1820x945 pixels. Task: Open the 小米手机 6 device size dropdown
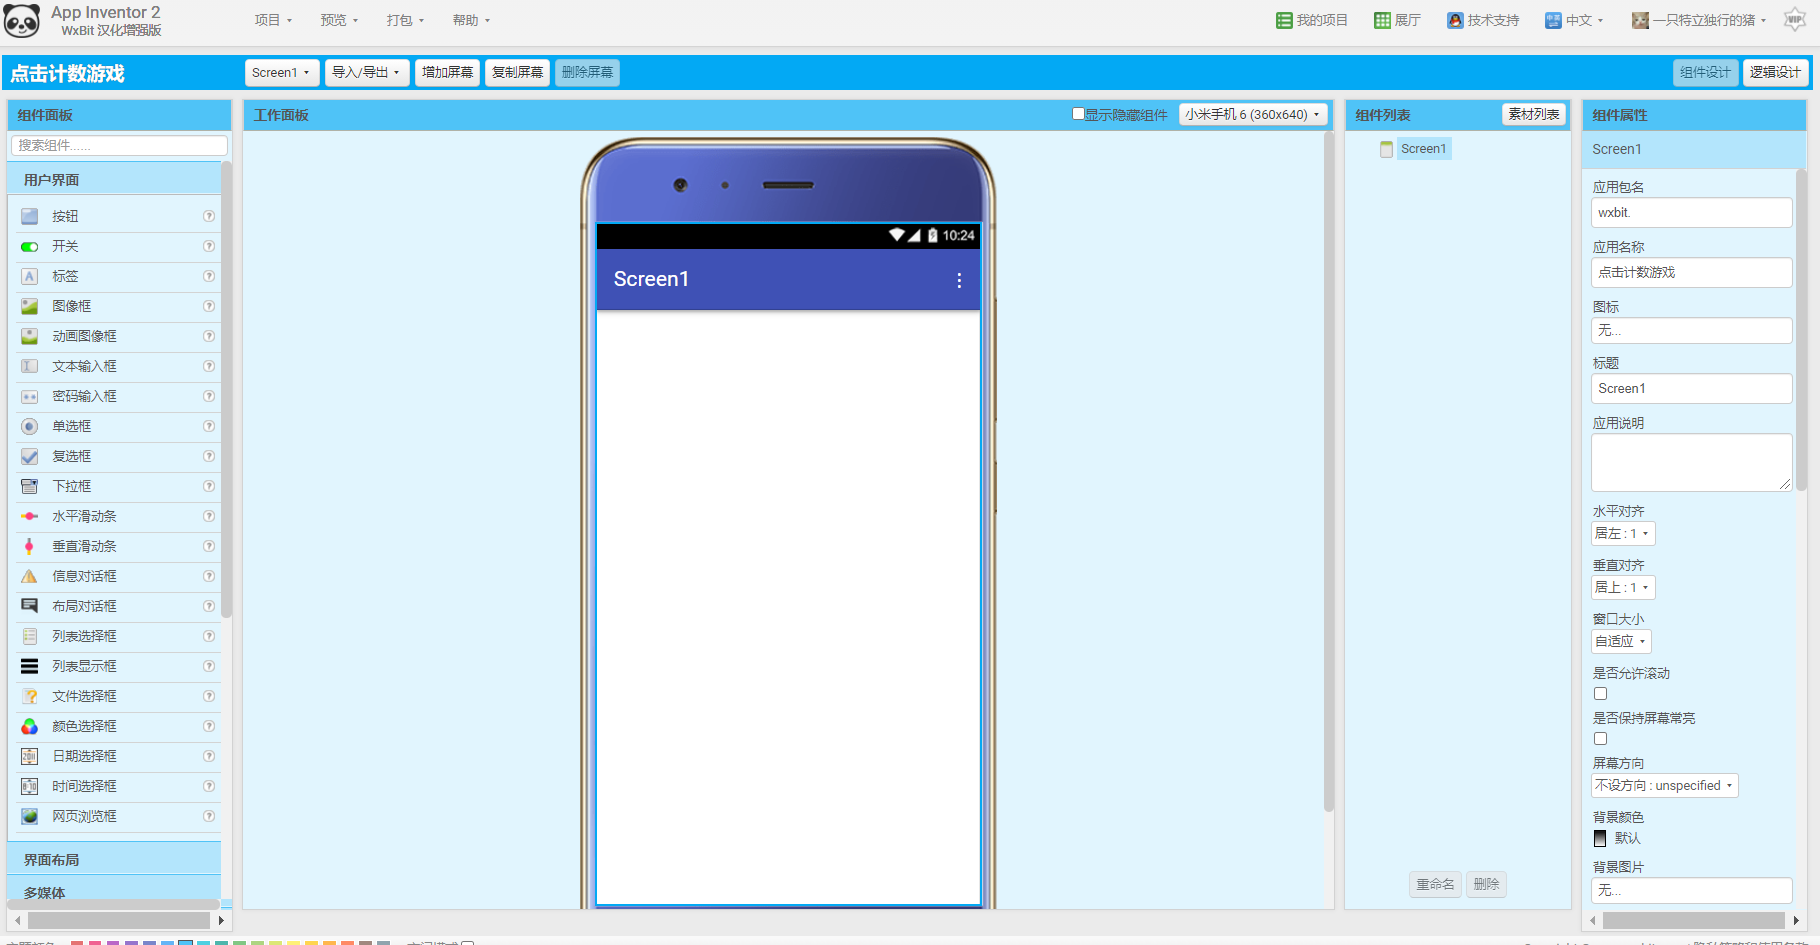click(x=1252, y=114)
